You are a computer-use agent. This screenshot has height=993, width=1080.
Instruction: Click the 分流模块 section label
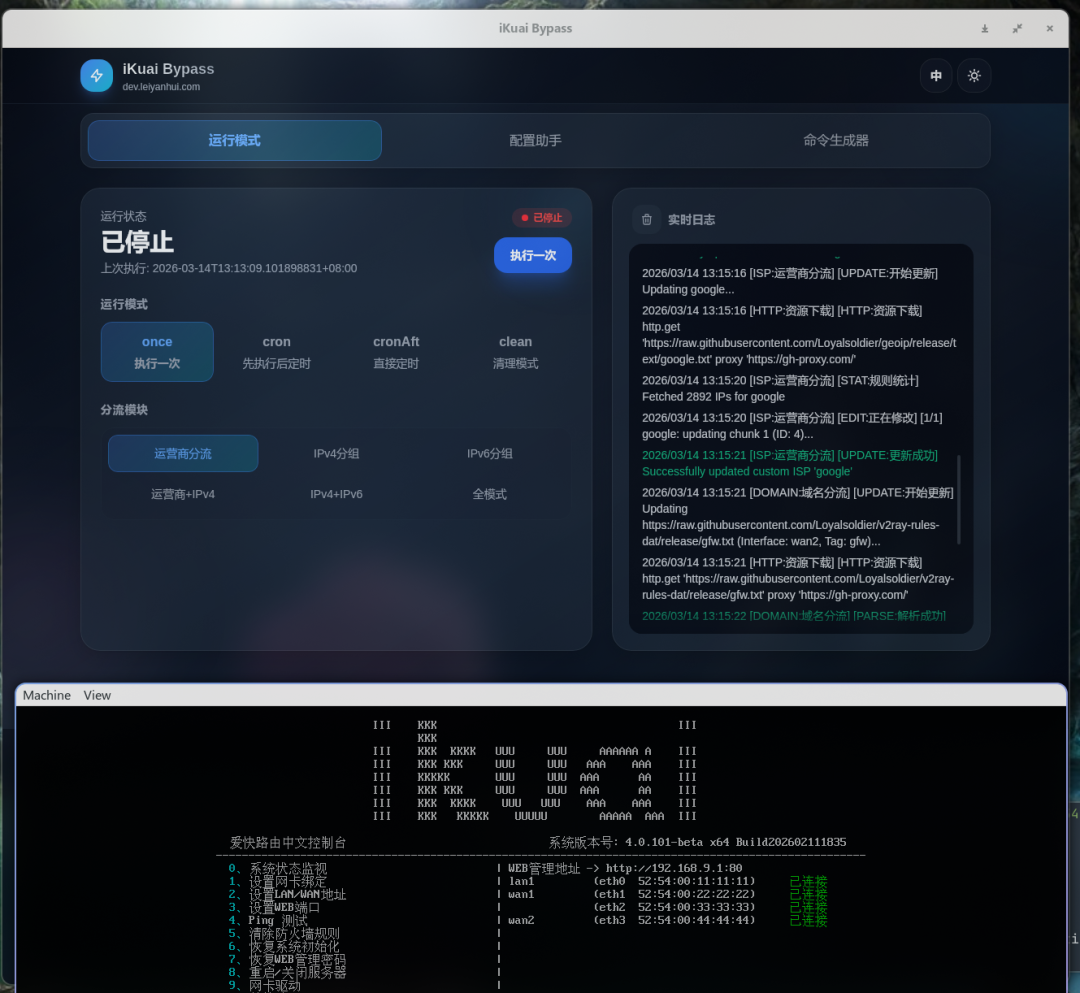(x=124, y=410)
